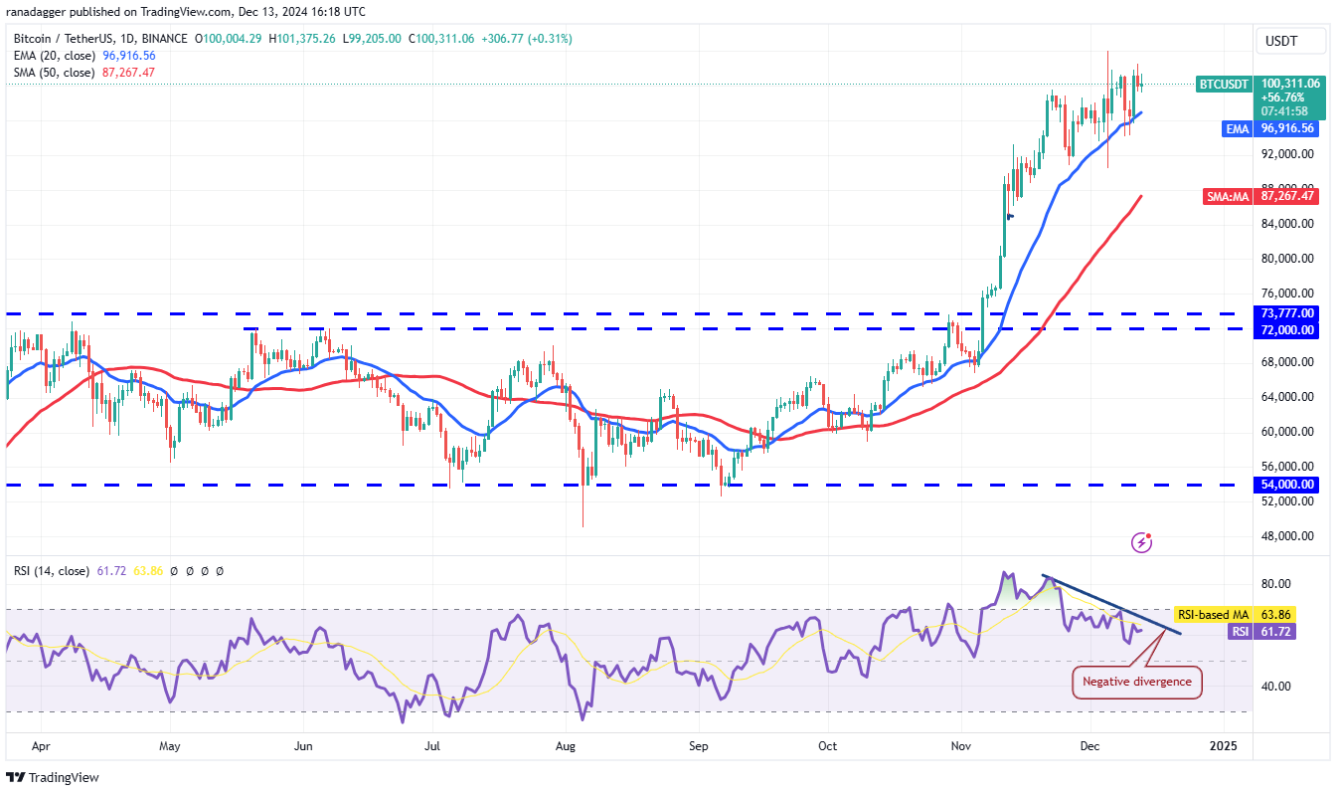
Task: Click the 68,000.00 price axis value
Action: pos(1286,362)
